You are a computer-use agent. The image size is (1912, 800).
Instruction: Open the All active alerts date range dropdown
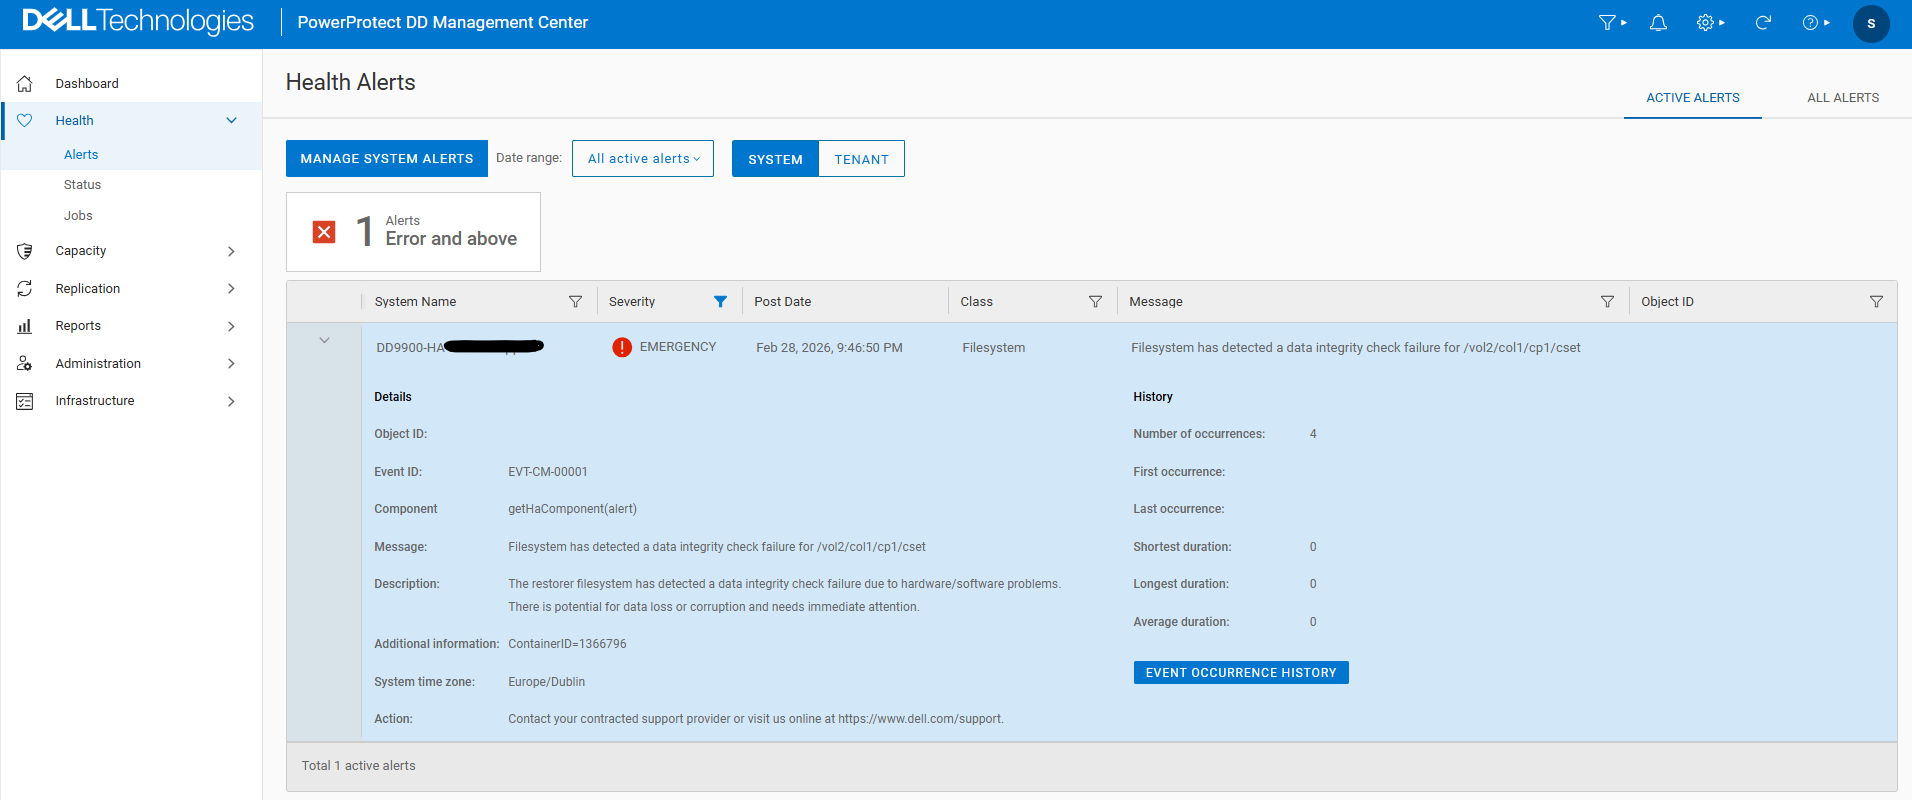pos(643,158)
